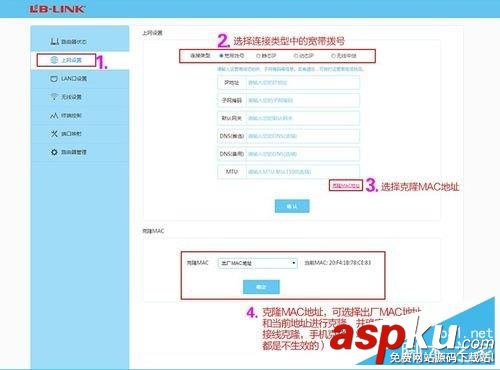
Task: Open LAN口设置 via its sidebar icon
Action: (x=54, y=78)
